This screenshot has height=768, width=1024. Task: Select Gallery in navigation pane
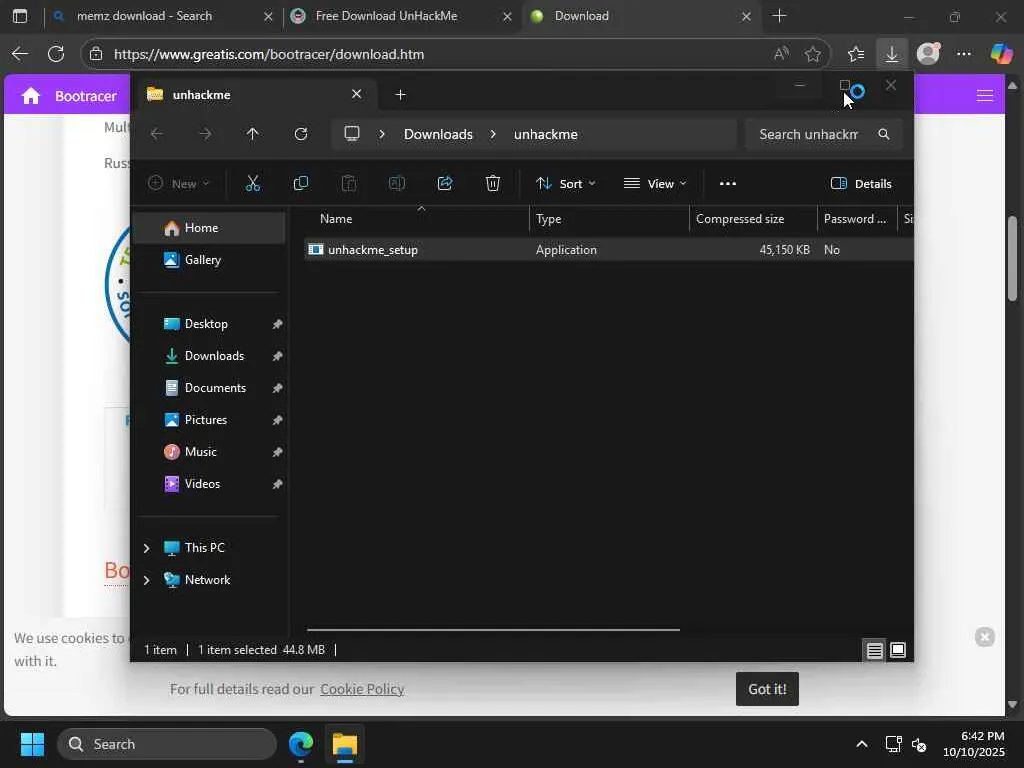(209, 260)
